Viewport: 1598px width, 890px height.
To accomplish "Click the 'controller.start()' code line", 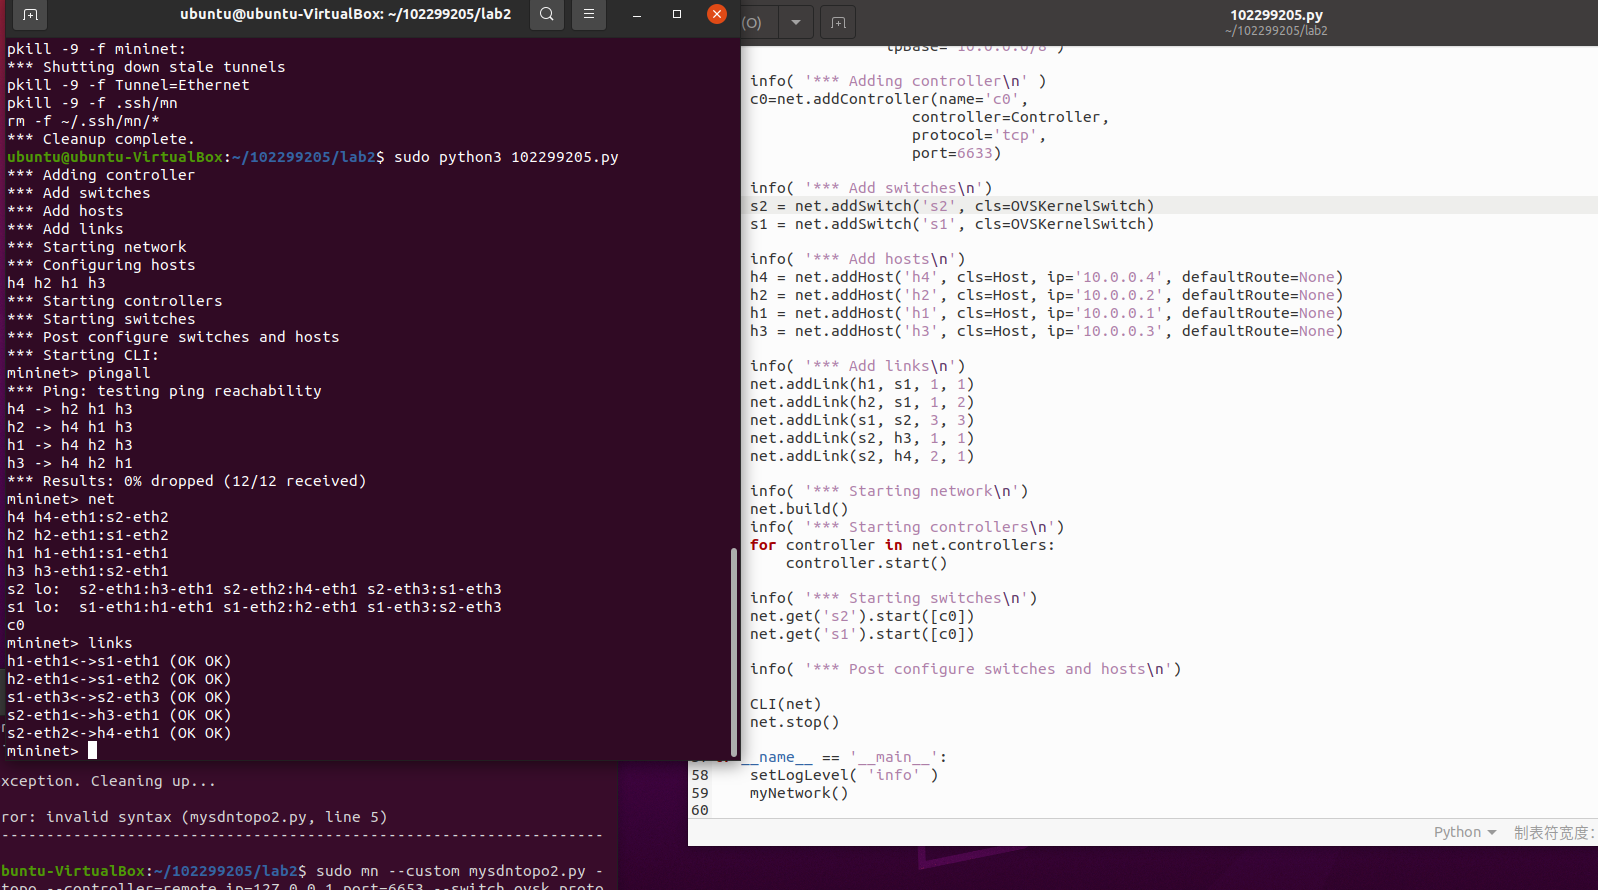I will coord(866,563).
